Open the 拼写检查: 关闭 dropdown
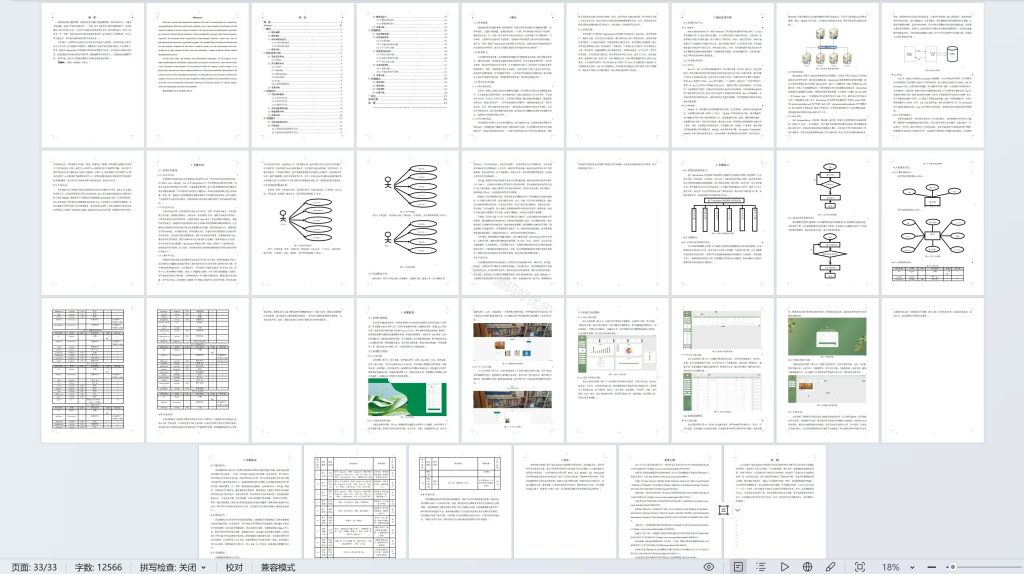The image size is (1024, 574). [172, 567]
